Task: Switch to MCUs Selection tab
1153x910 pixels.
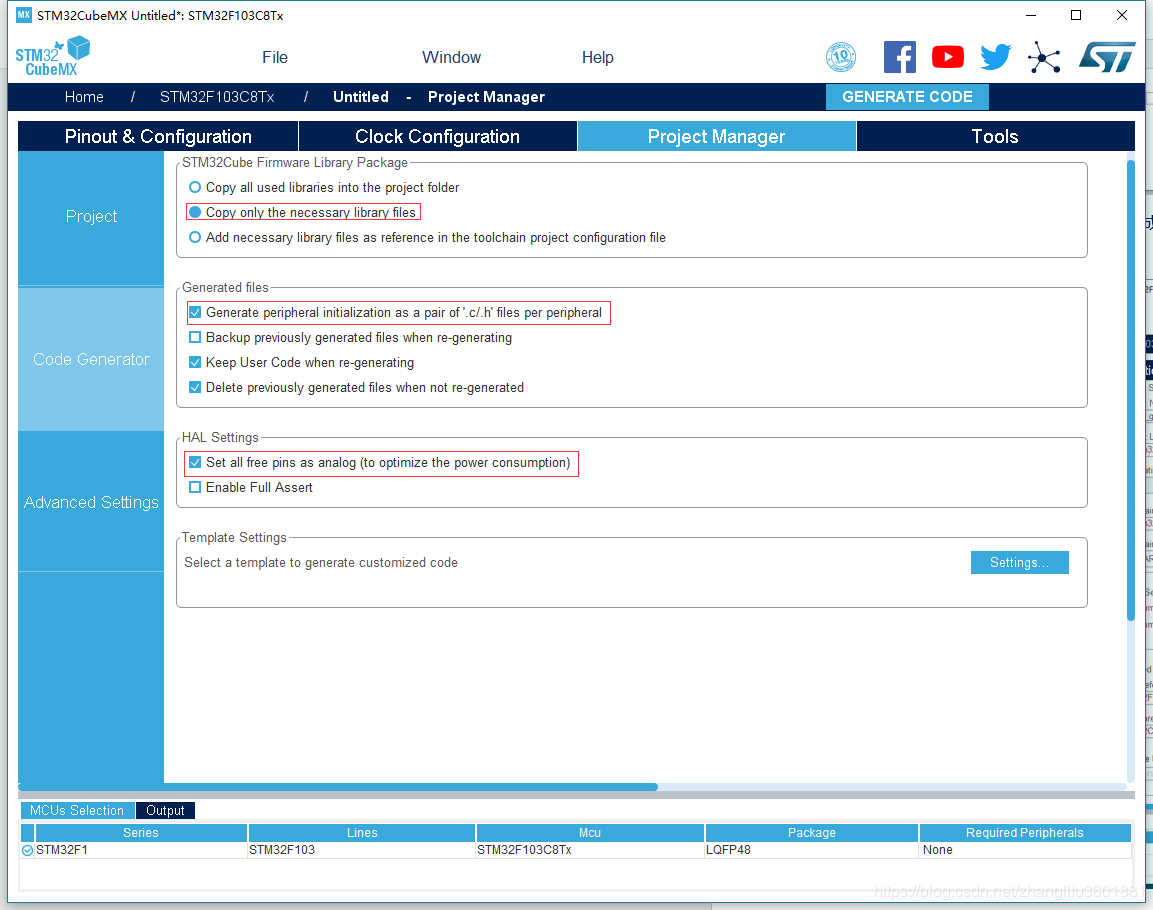Action: (x=77, y=810)
